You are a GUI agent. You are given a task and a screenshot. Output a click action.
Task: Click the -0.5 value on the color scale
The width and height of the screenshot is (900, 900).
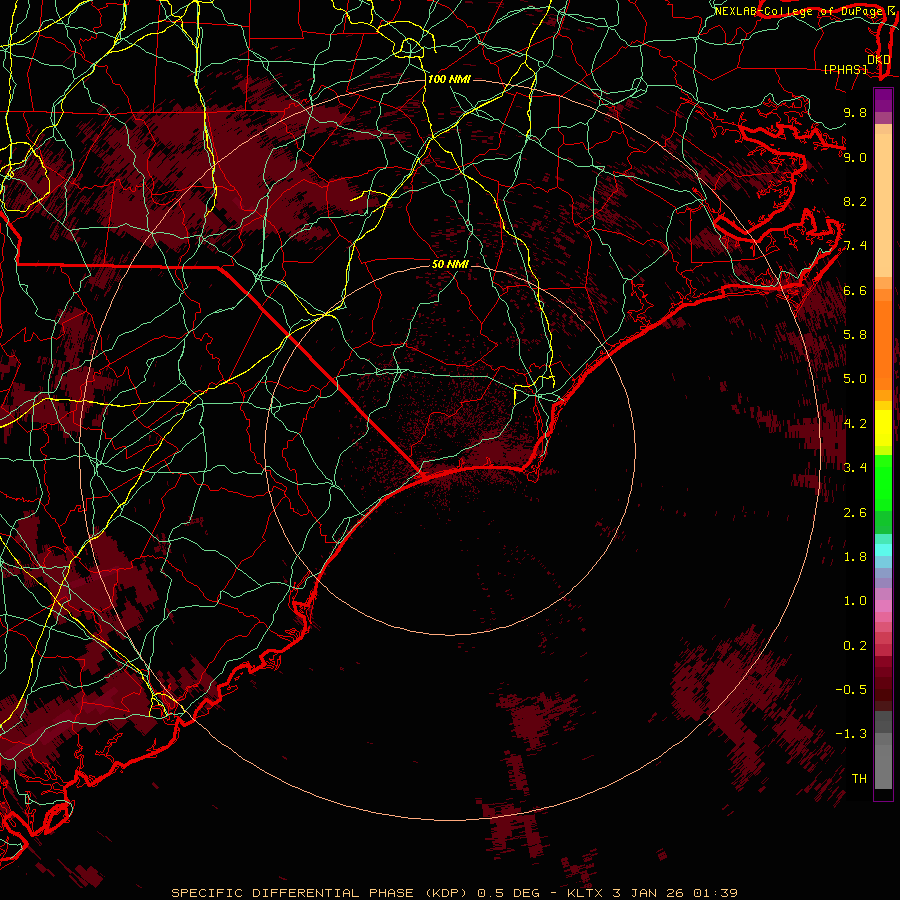pos(851,690)
